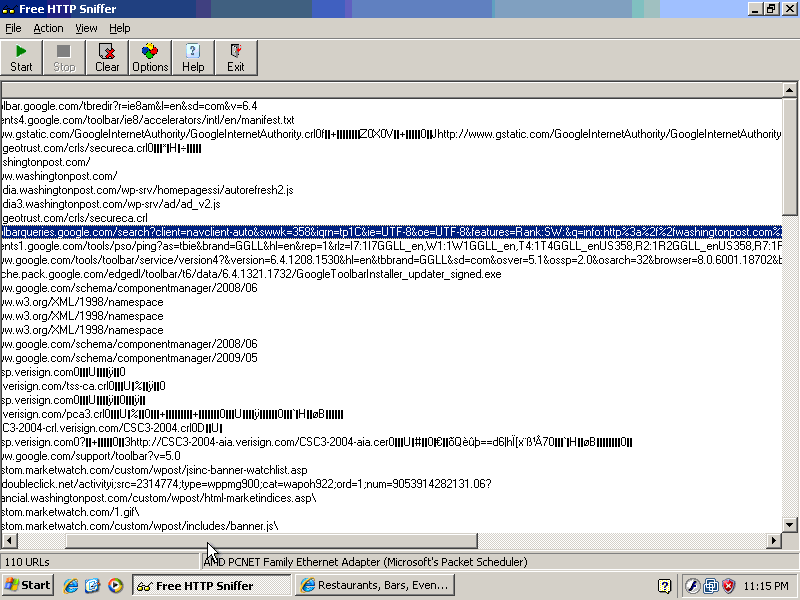Clear the captured URL list
Viewport: 800px width, 600px height.
tap(107, 58)
